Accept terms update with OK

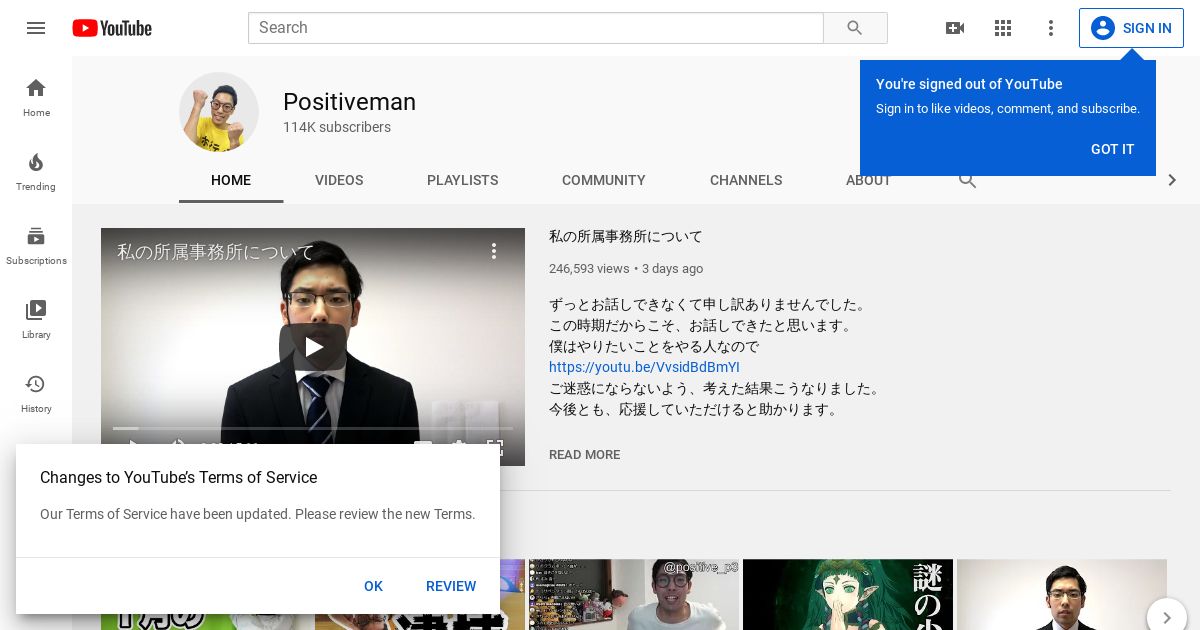(373, 586)
